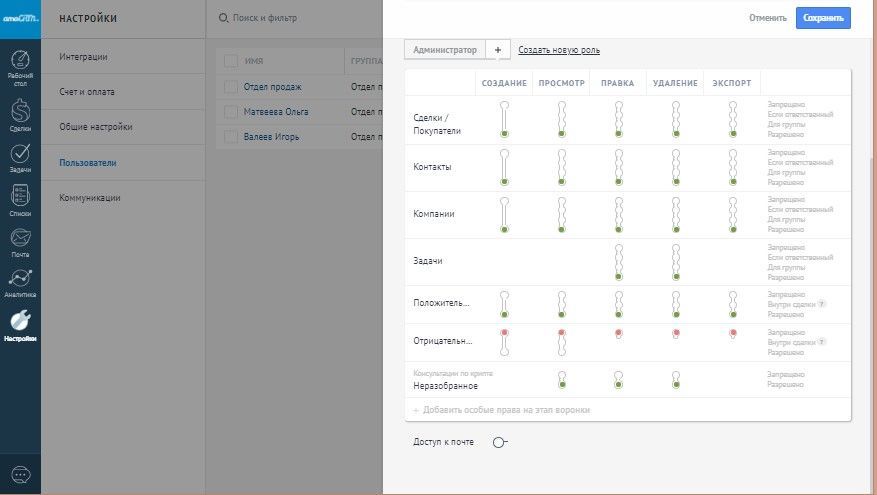Screen dimensions: 877x495
Task: Add a role tab with the plus button
Action: (x=498, y=50)
